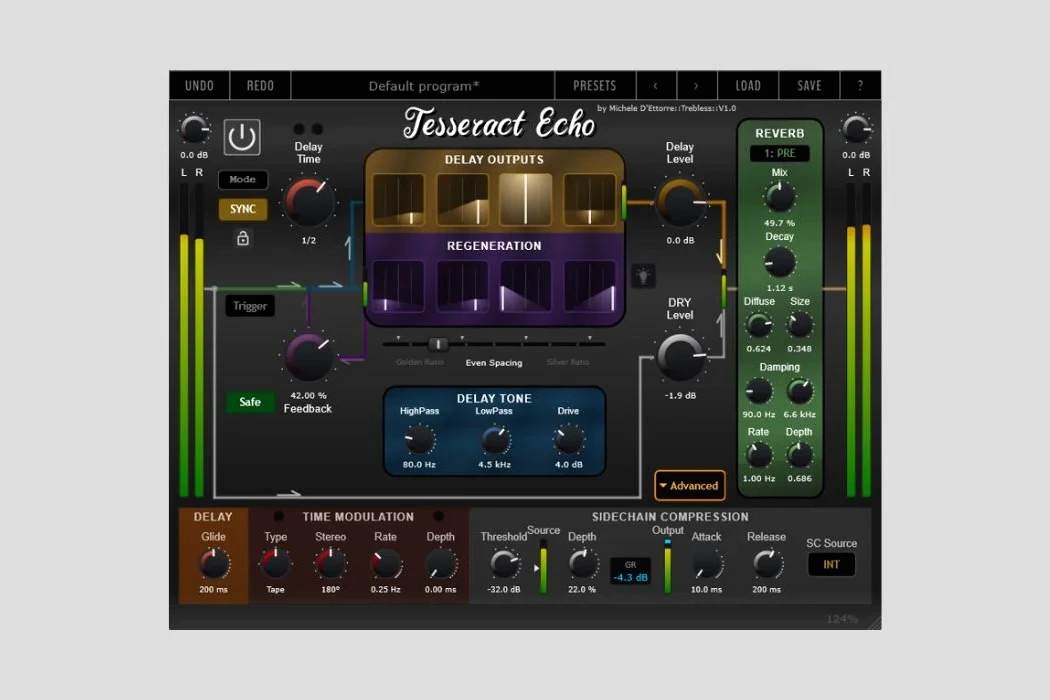Screen dimensions: 1050x700
Task: Click LOAD in the top bar
Action: click(x=748, y=86)
